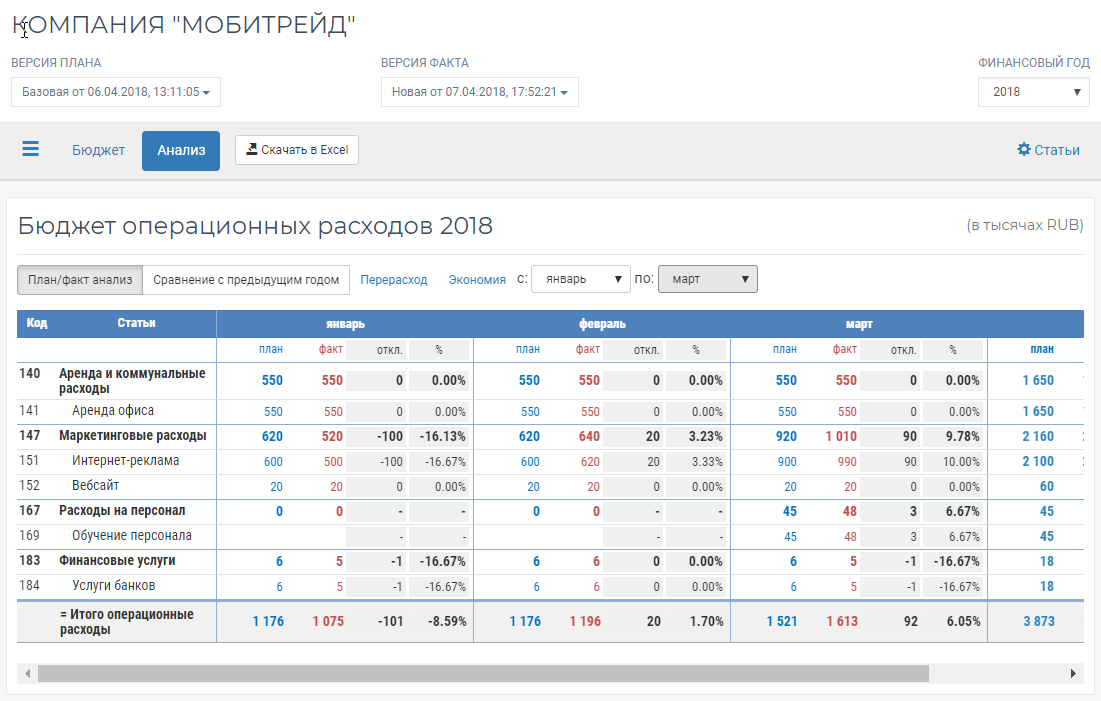The height and width of the screenshot is (701, 1101).
Task: Open the hamburger navigation menu
Action: point(30,148)
